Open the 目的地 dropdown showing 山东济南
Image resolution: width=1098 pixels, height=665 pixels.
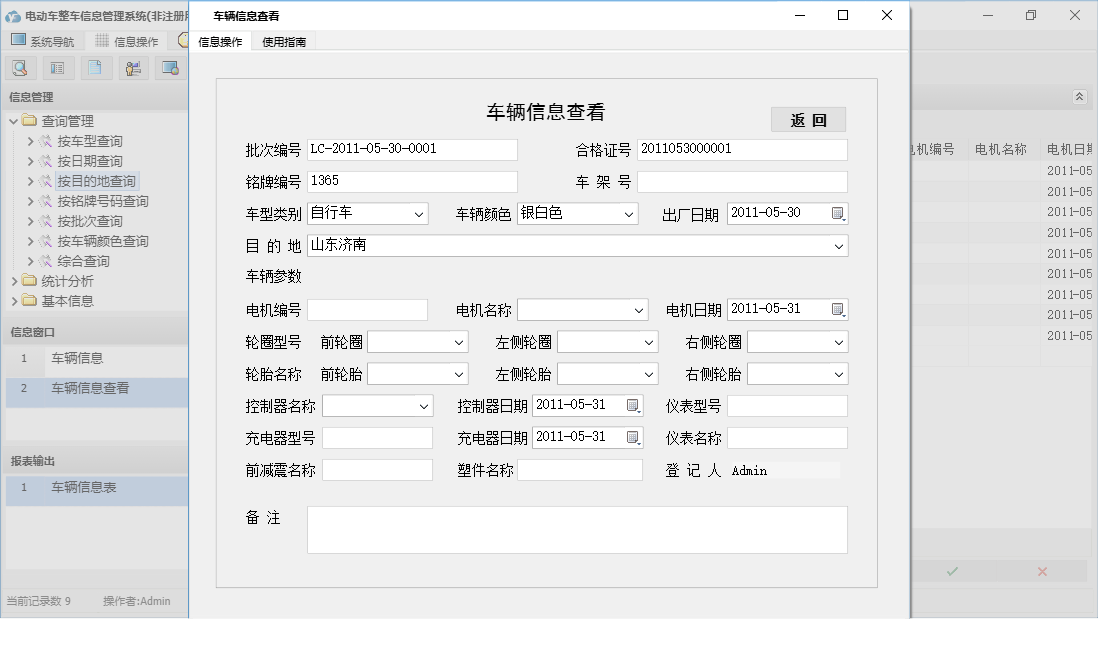[x=840, y=245]
